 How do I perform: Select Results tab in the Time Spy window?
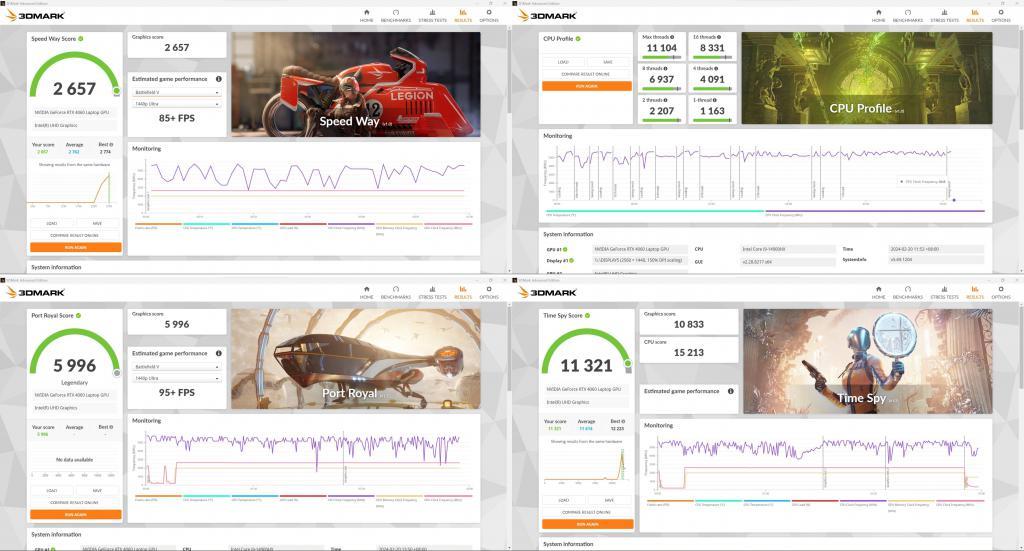(974, 291)
